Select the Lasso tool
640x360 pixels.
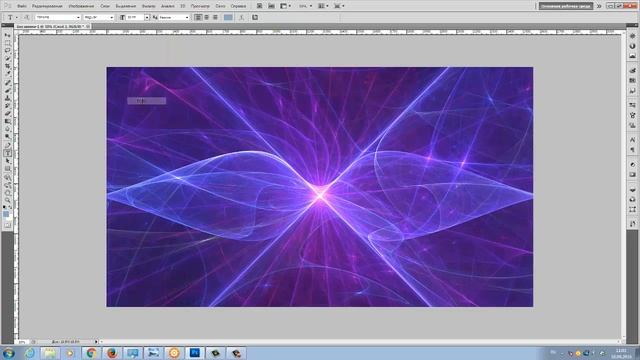7,51
